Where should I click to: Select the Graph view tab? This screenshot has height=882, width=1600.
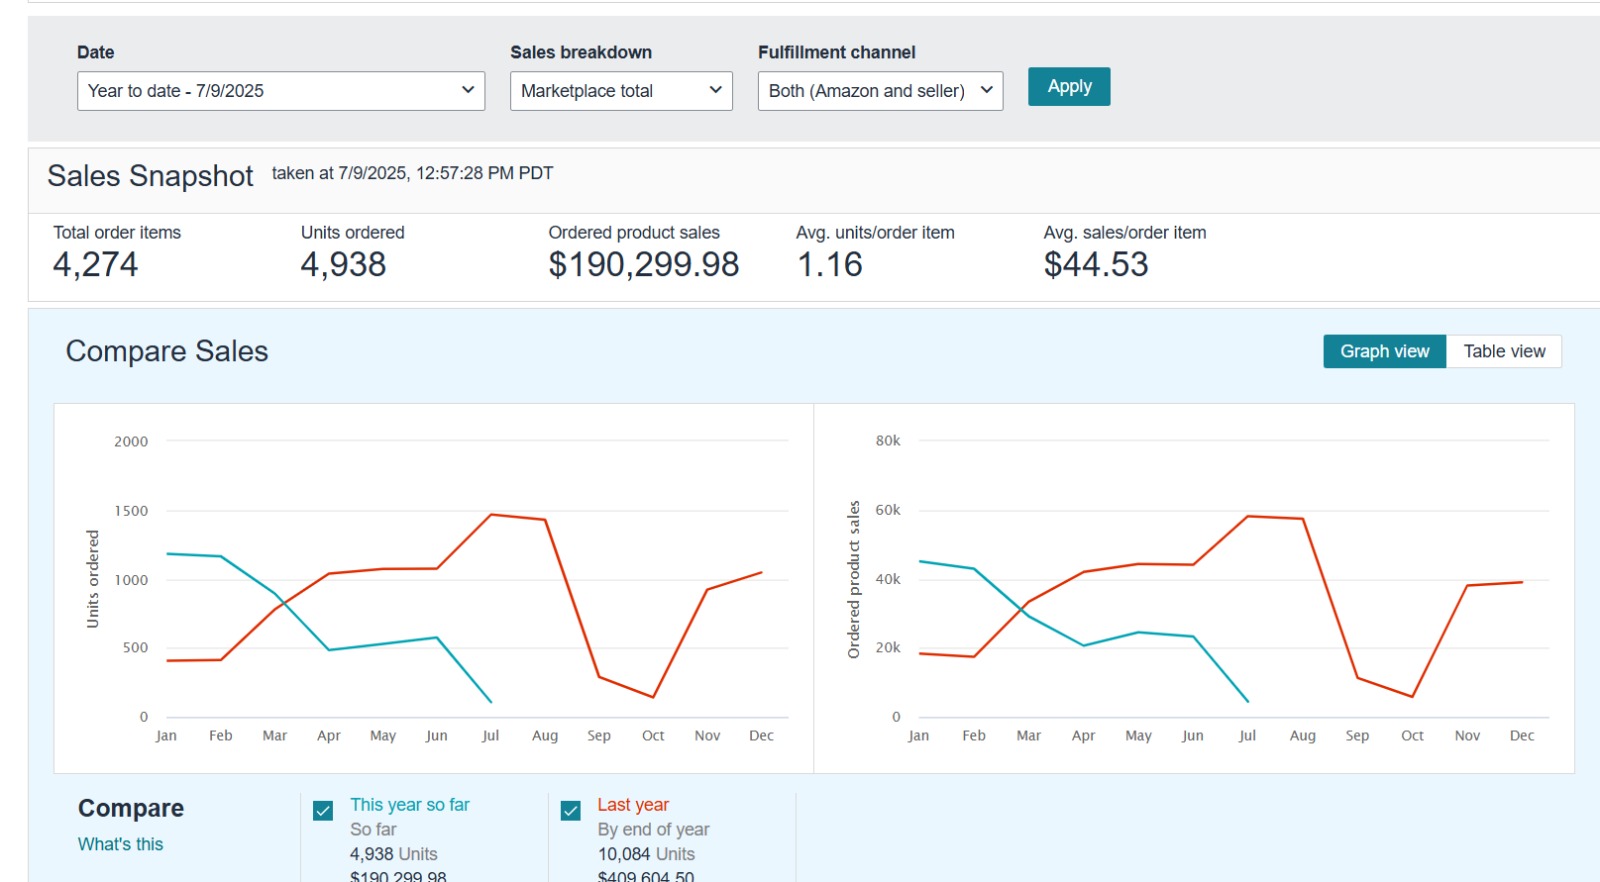(1384, 352)
